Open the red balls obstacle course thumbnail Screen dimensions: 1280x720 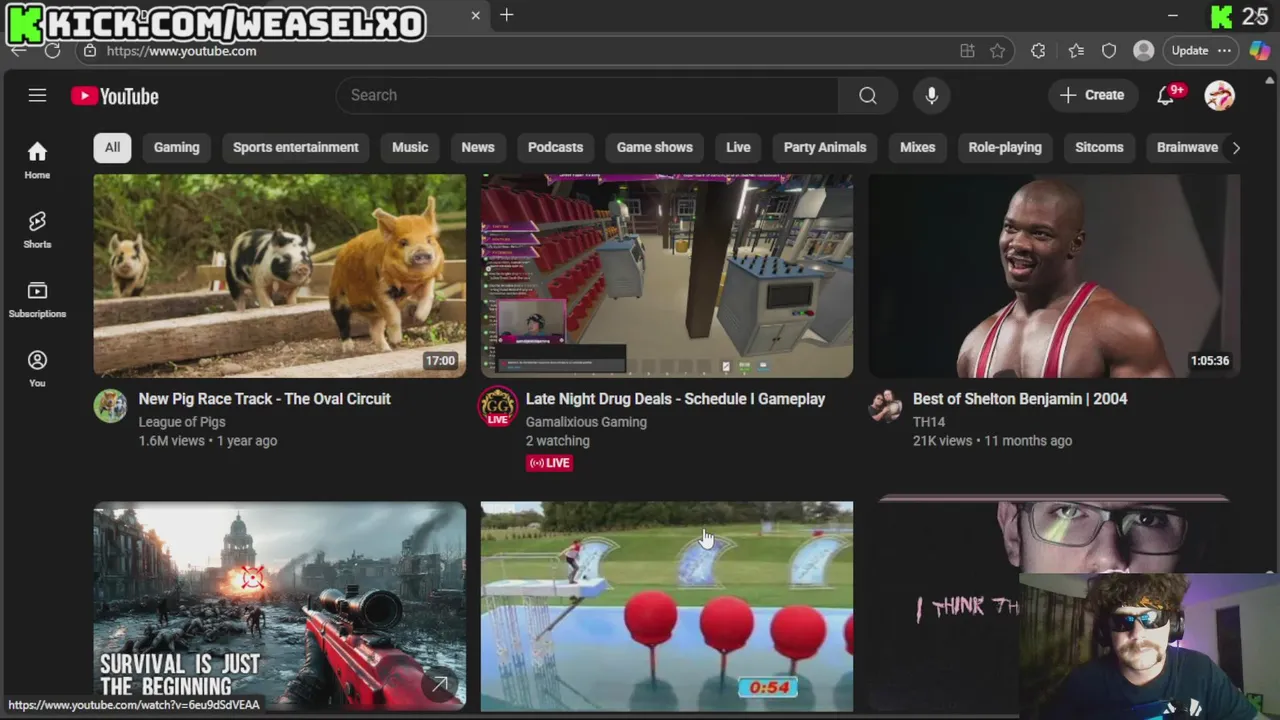coord(667,606)
